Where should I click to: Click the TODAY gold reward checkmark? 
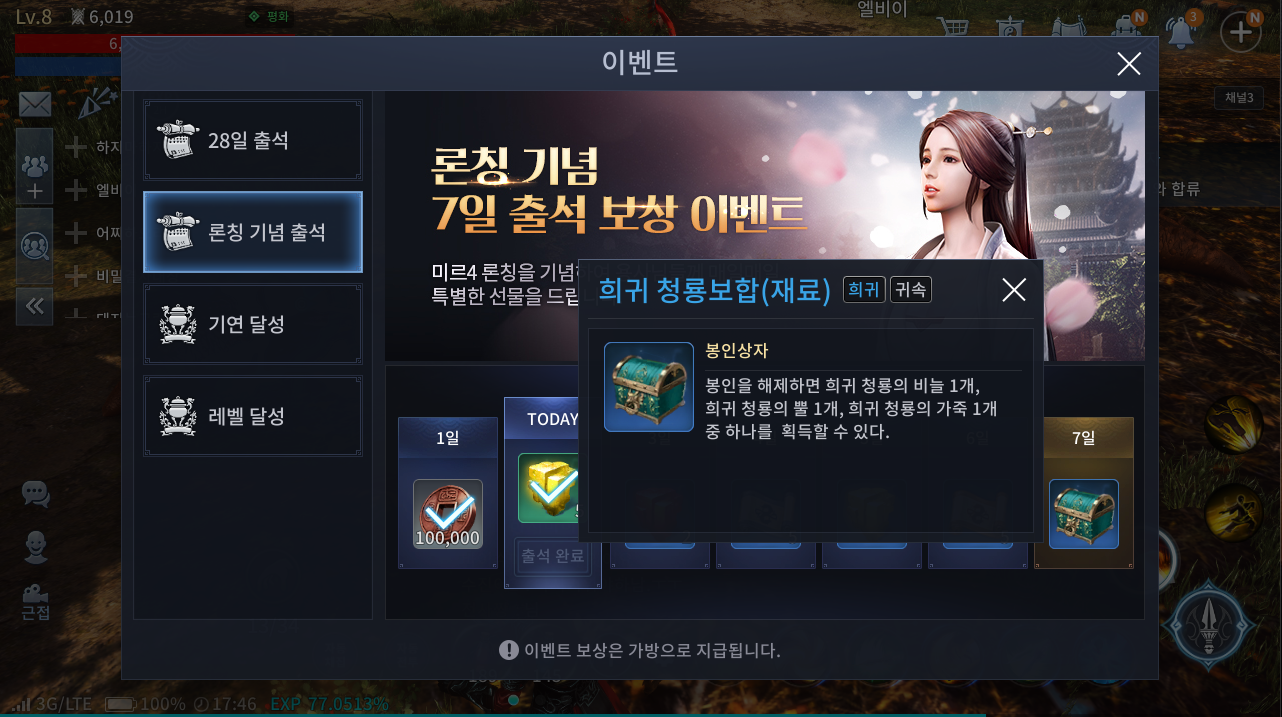pos(552,488)
